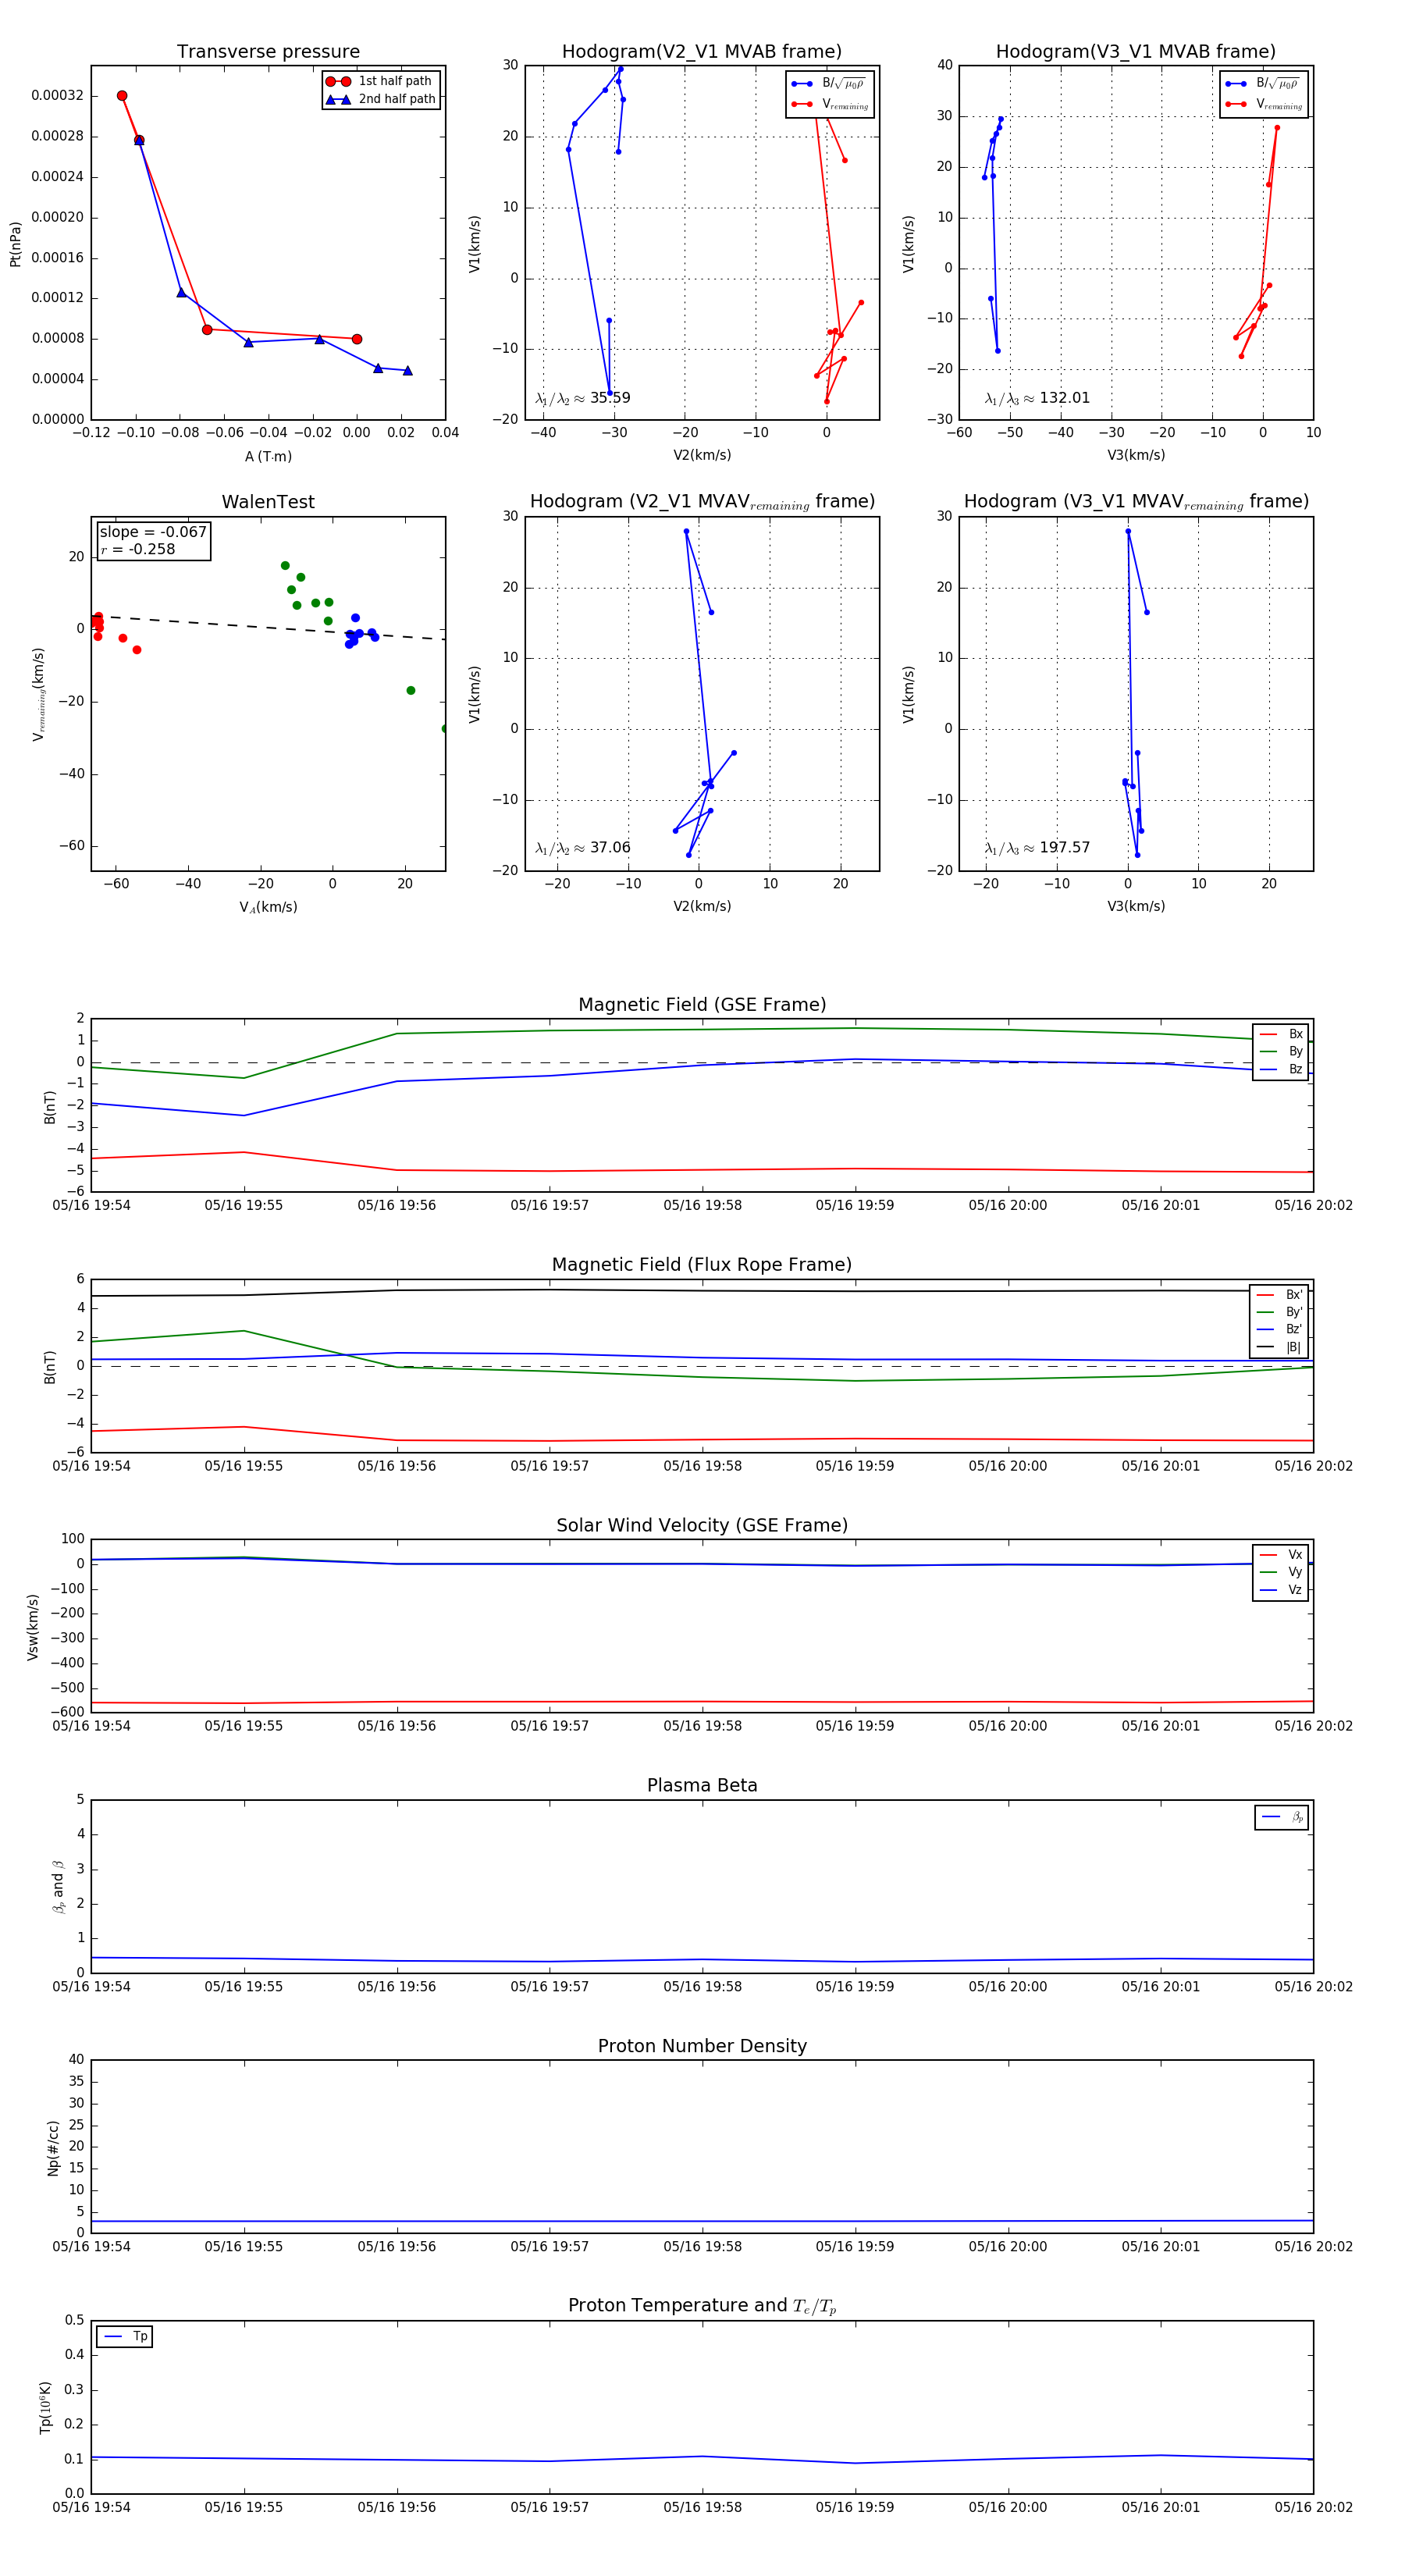Viewport: 1405px width, 2576px height.
Task: Select the Vy legend entry
Action: pos(1281,1572)
